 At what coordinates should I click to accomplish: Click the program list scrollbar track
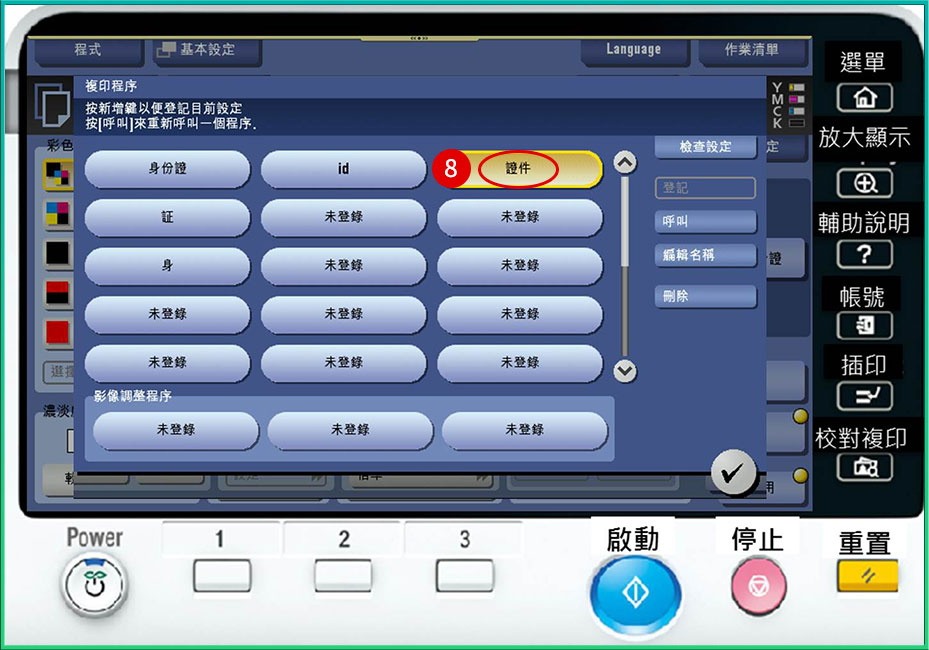625,265
